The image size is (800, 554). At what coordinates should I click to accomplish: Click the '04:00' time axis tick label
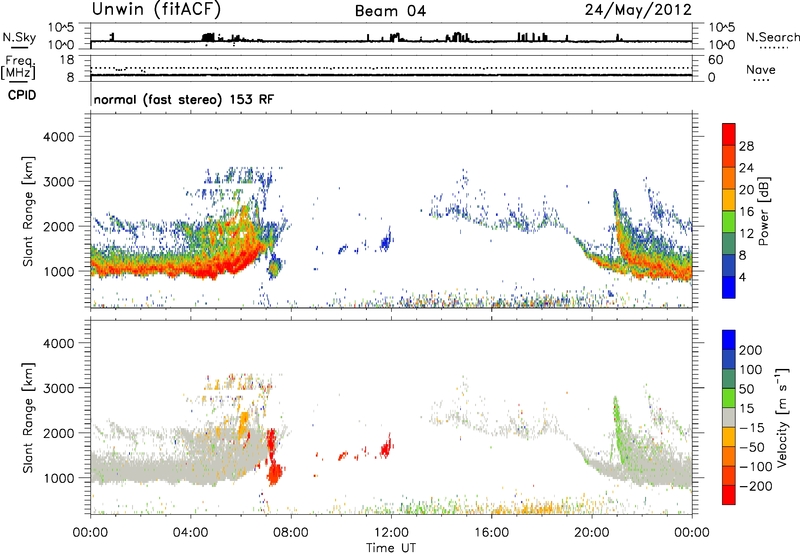(x=190, y=533)
